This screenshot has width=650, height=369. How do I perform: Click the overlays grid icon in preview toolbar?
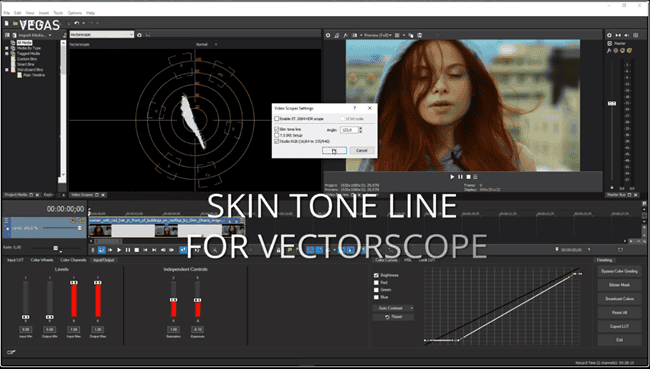398,35
